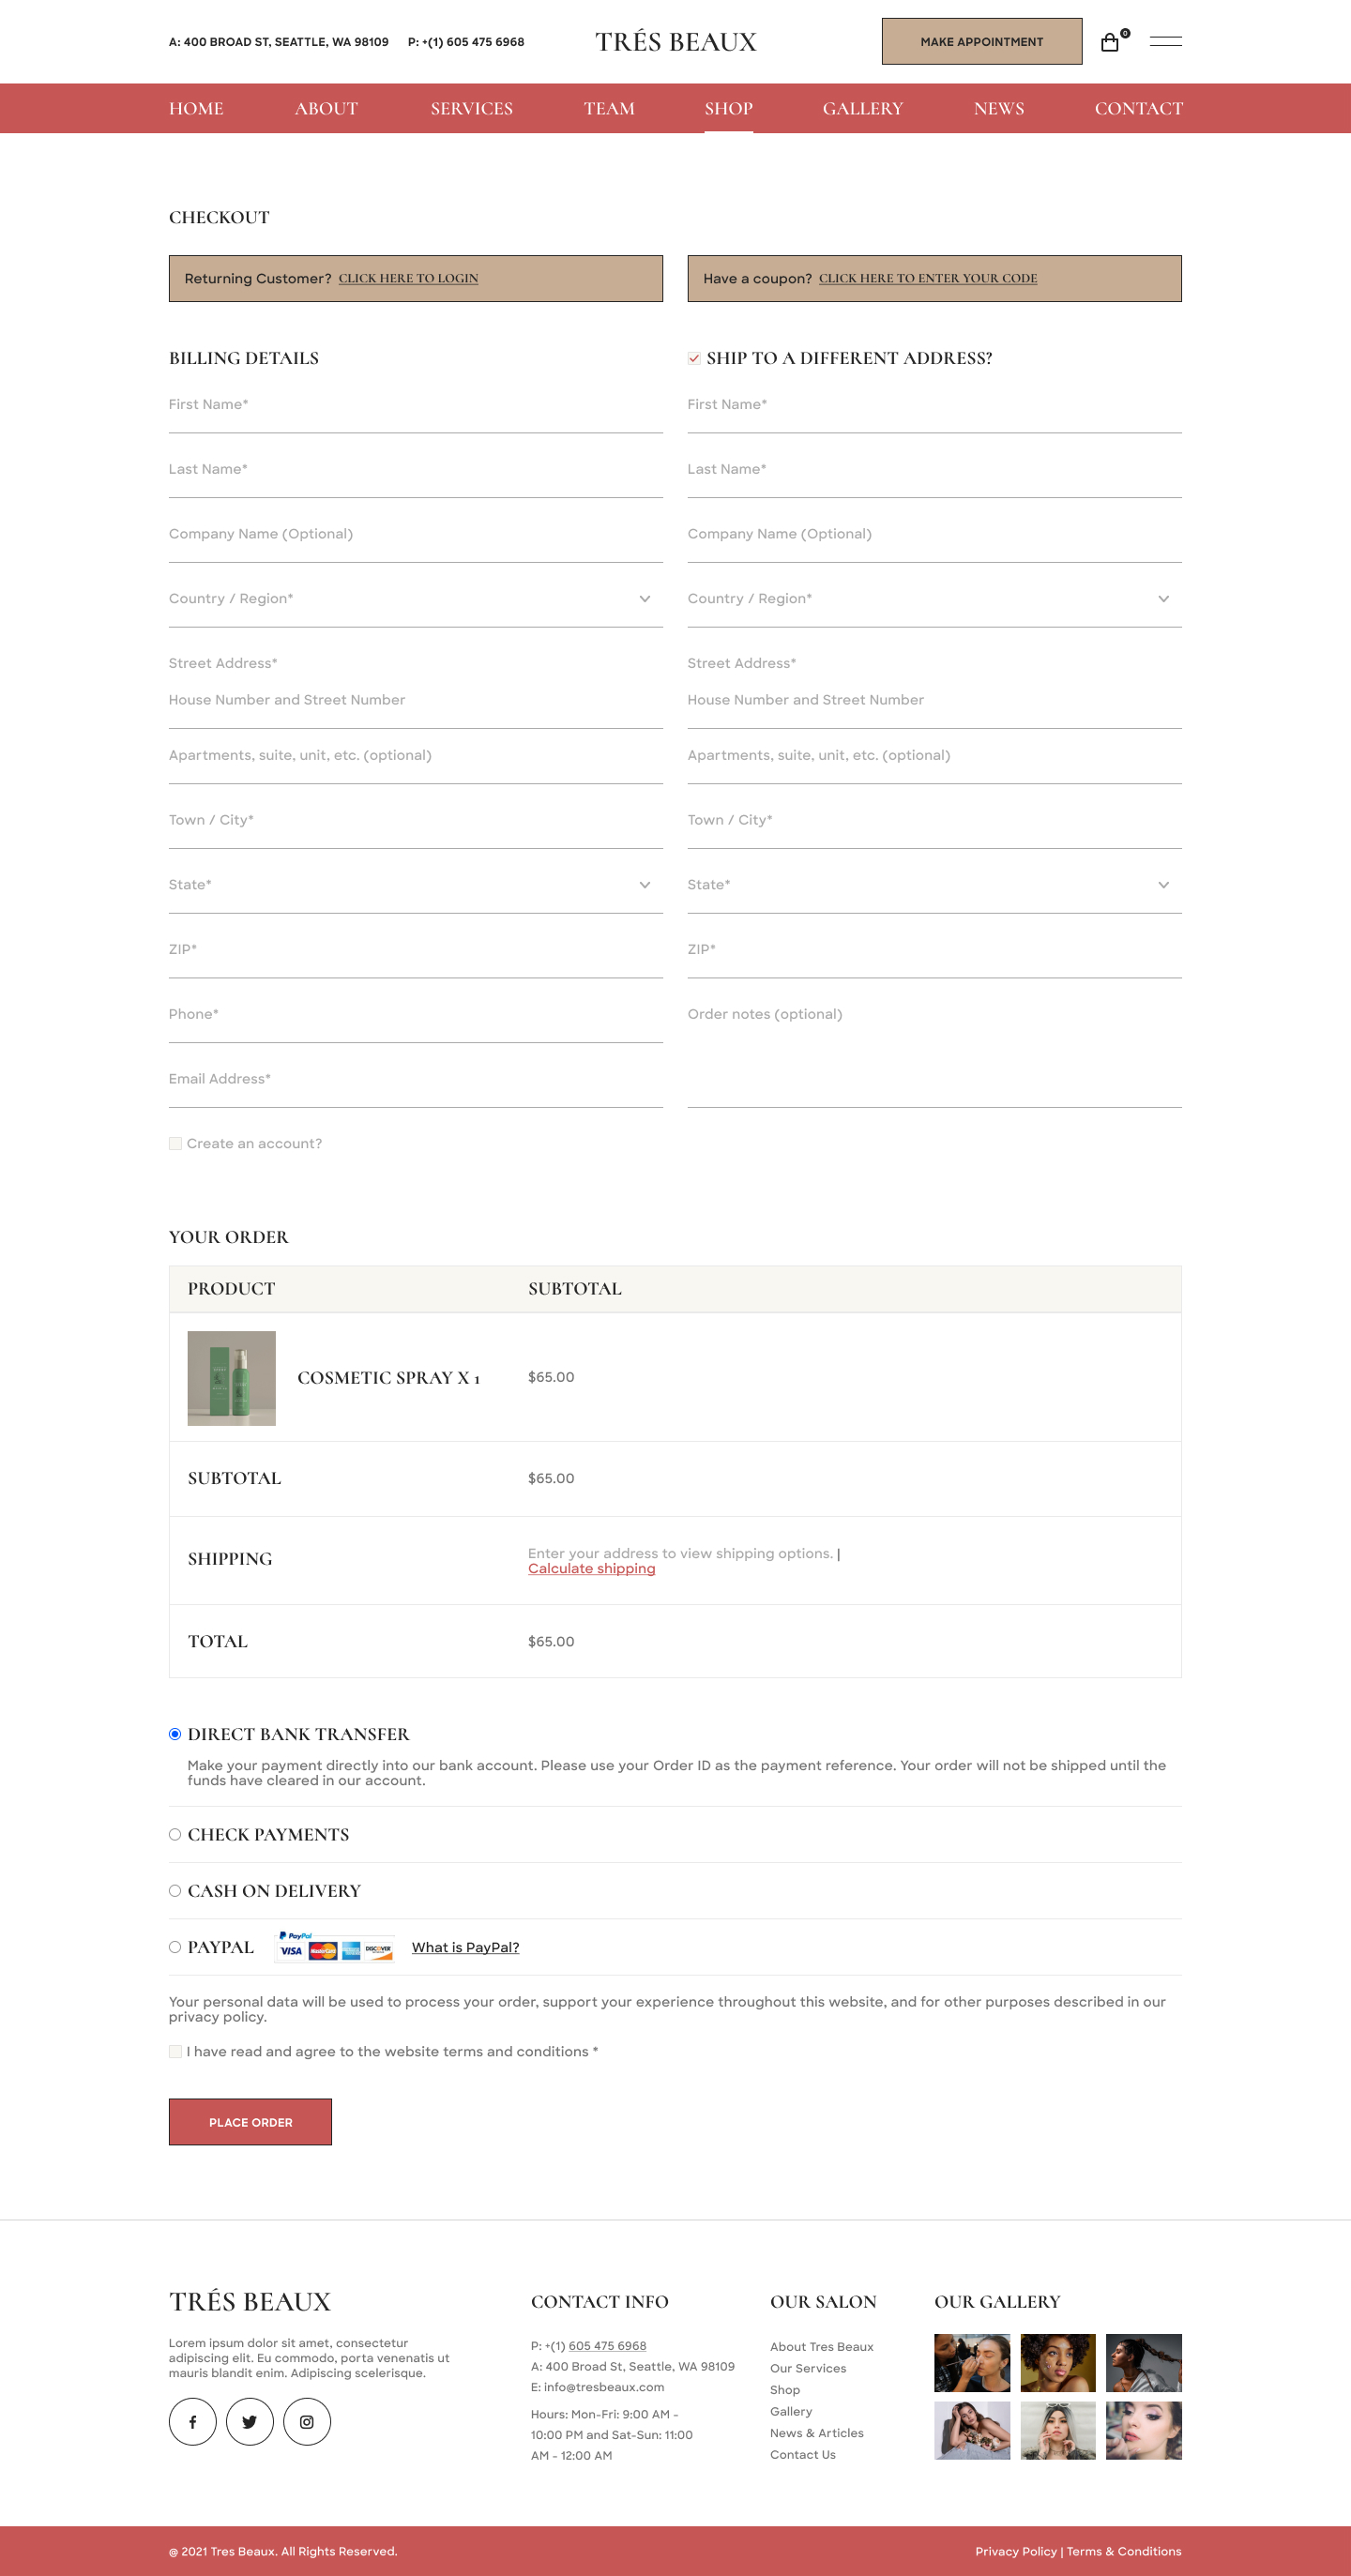
Task: Open the shopping bag cart icon
Action: 1110,42
